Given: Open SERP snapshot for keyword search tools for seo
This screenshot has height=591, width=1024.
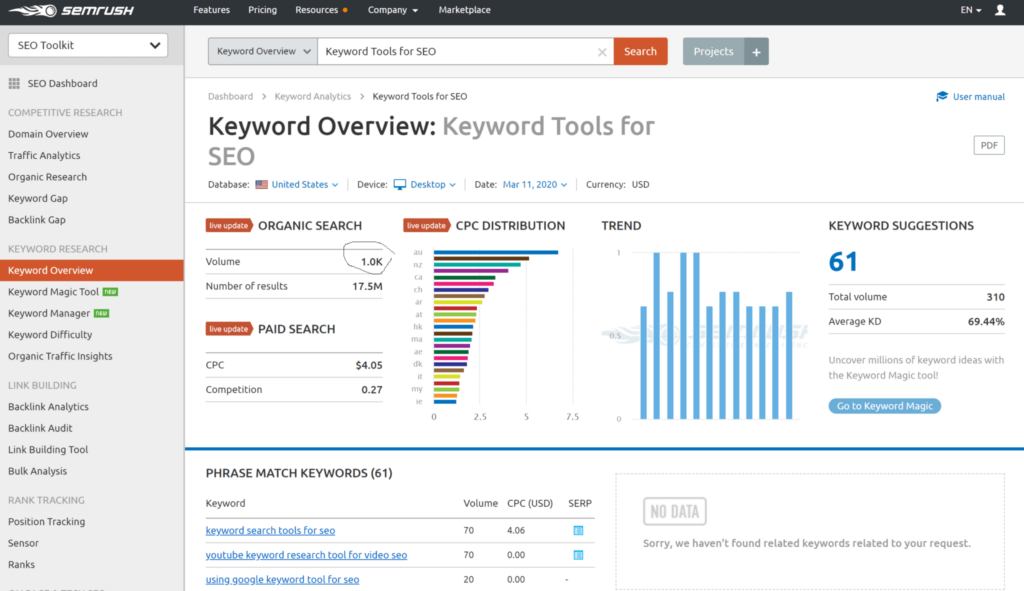Looking at the screenshot, I should (x=578, y=530).
